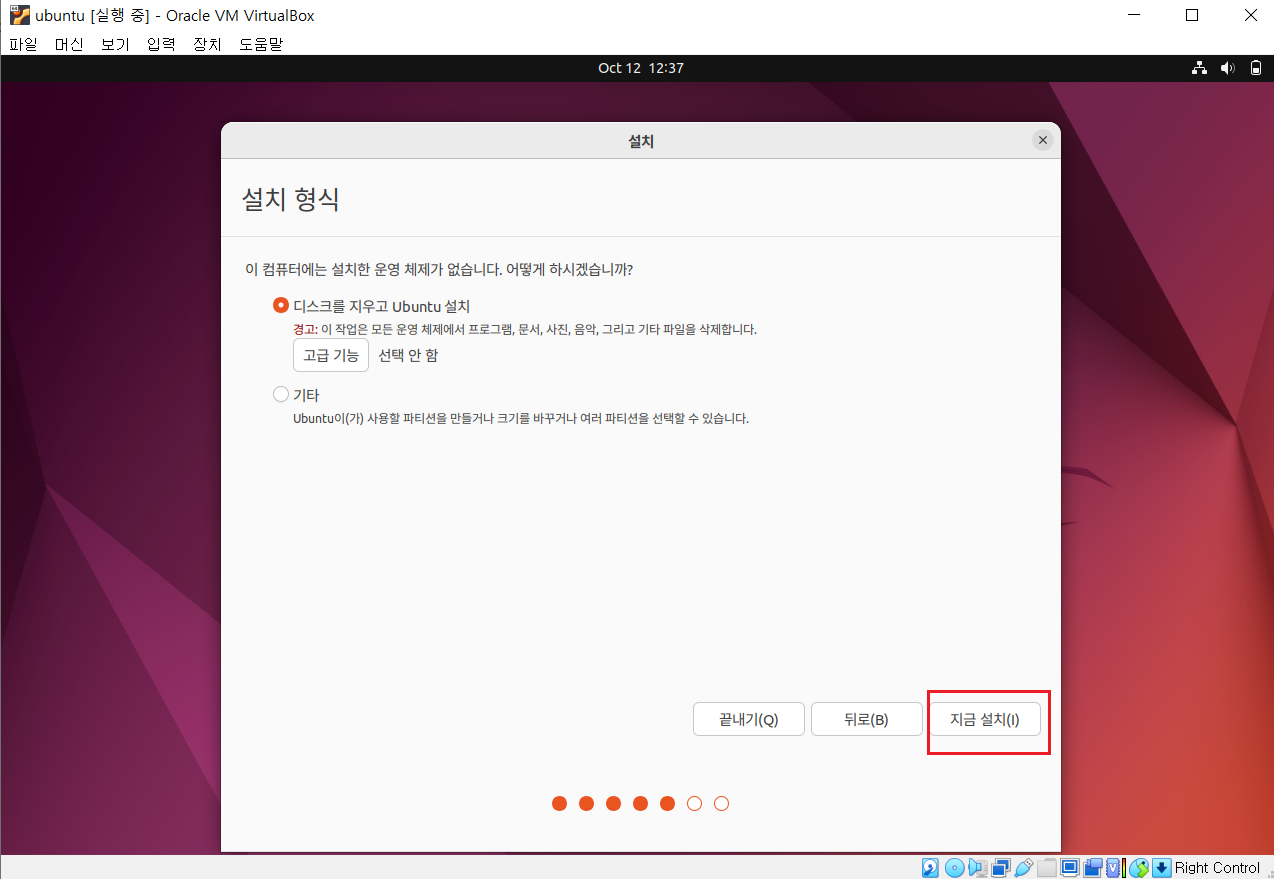Click the 설치 형식 heading

291,198
